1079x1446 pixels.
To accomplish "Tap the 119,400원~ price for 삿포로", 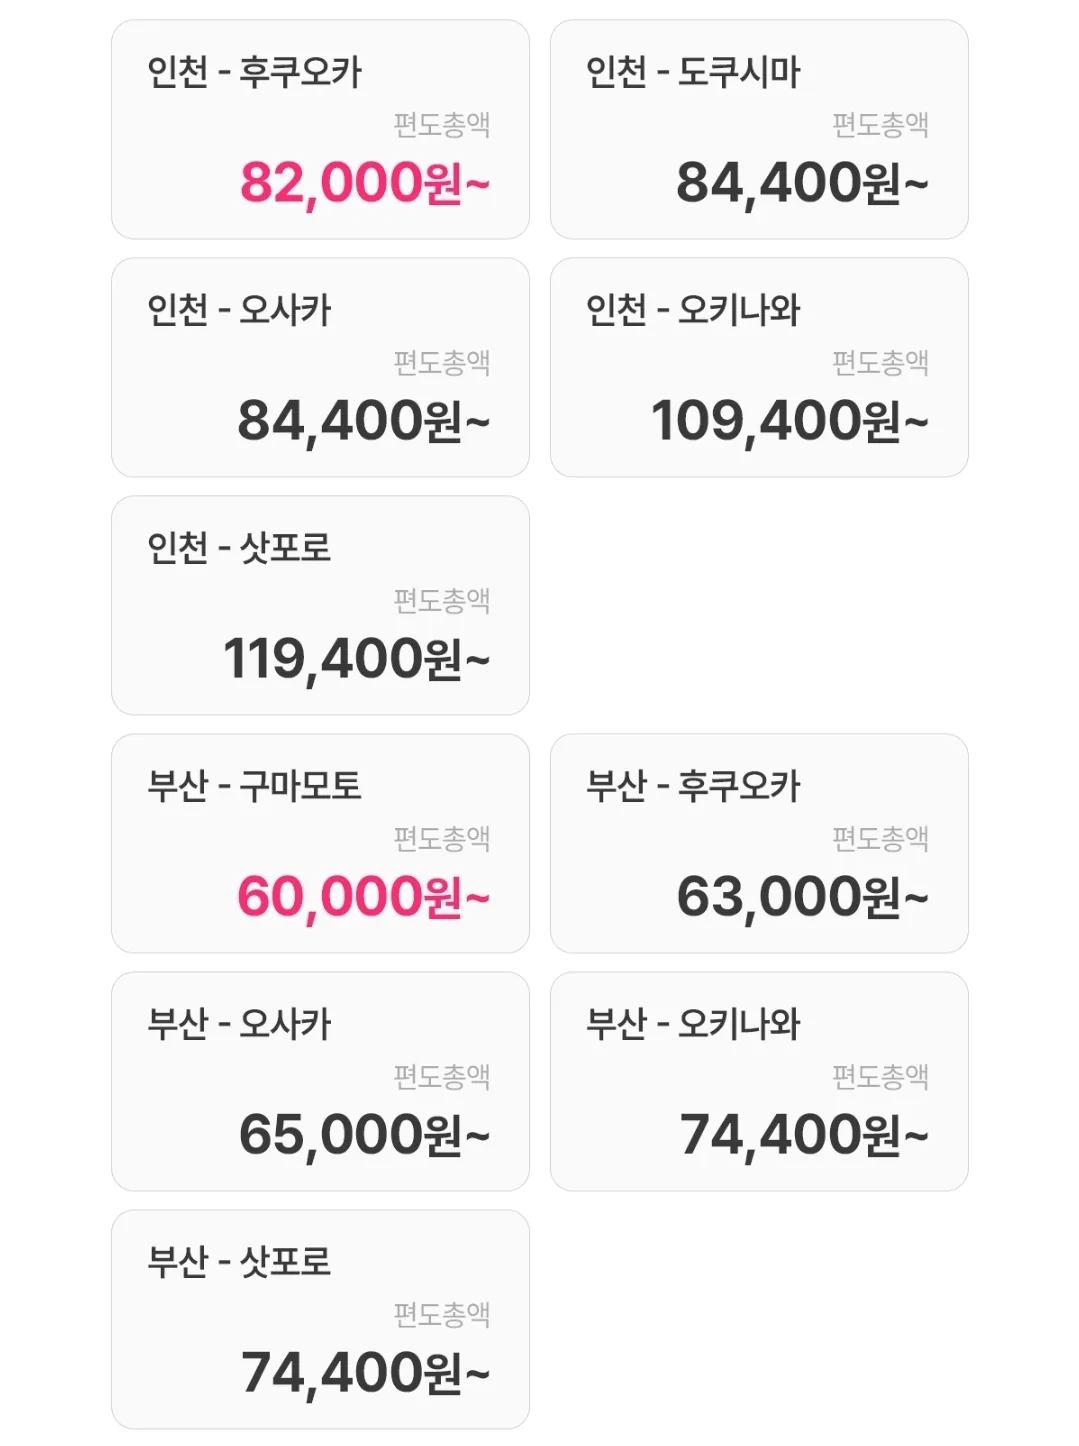I will pyautogui.click(x=357, y=659).
